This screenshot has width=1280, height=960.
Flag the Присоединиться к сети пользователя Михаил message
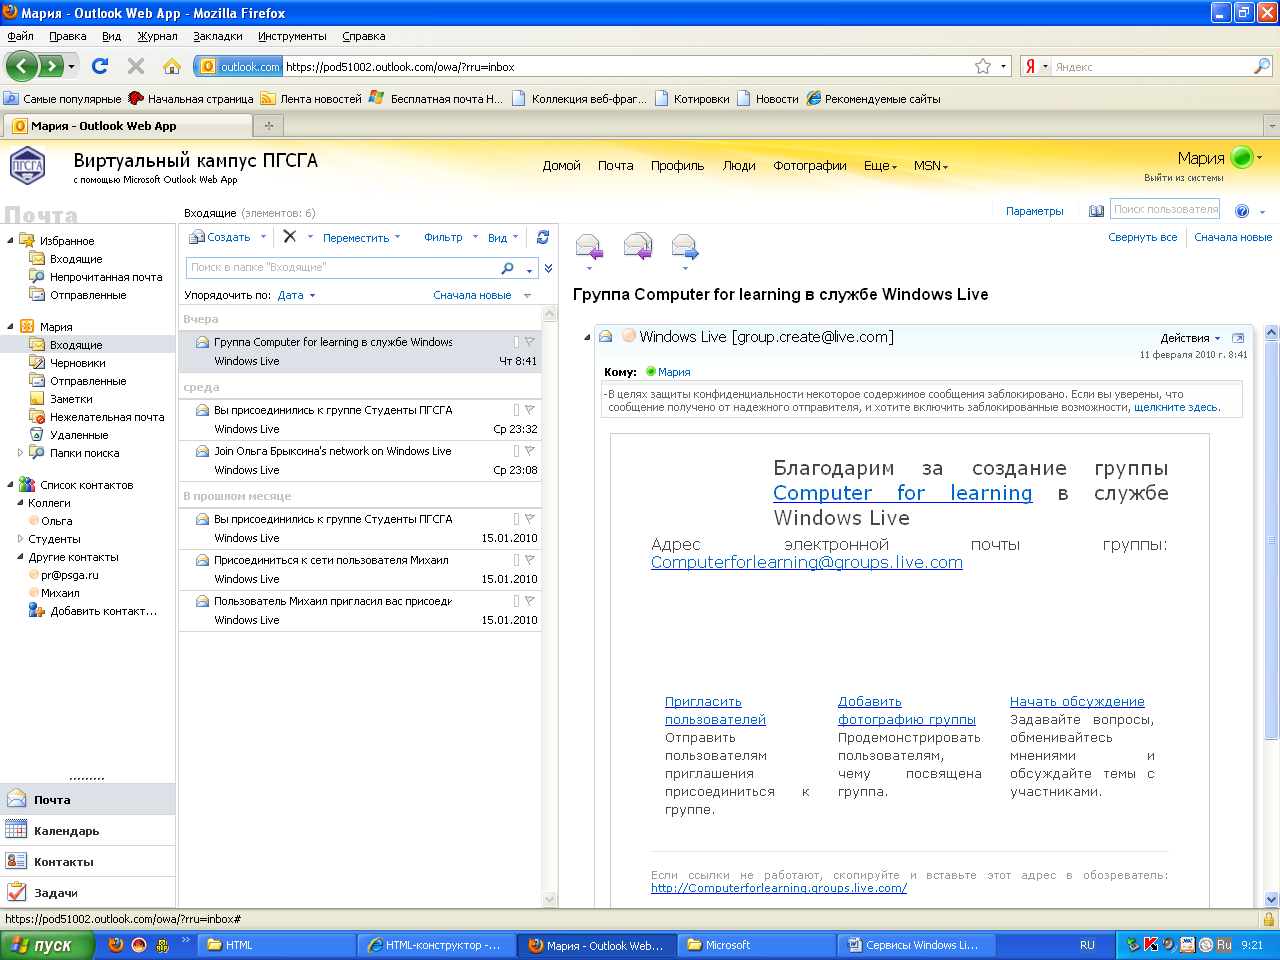530,560
